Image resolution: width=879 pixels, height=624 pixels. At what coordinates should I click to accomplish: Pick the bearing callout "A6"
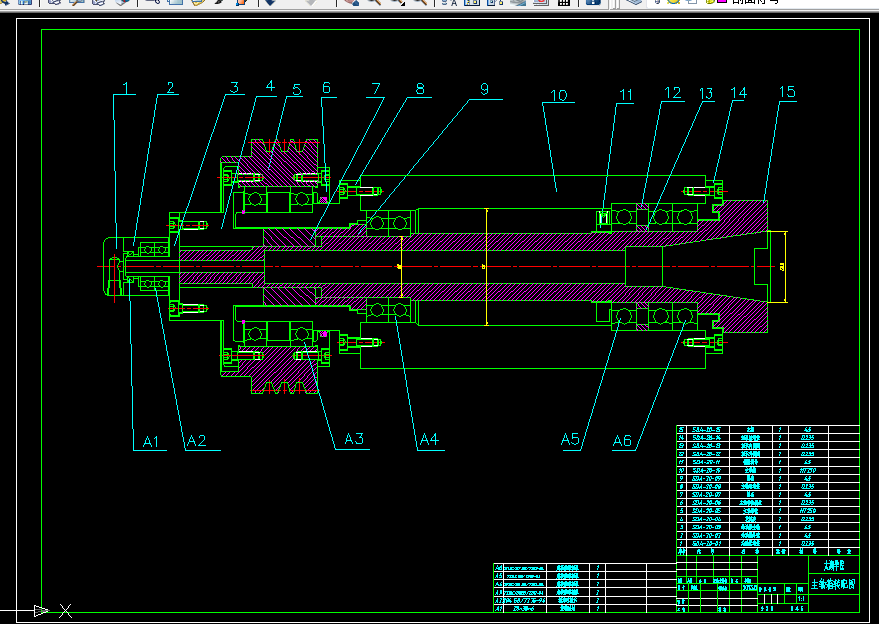[x=622, y=441]
